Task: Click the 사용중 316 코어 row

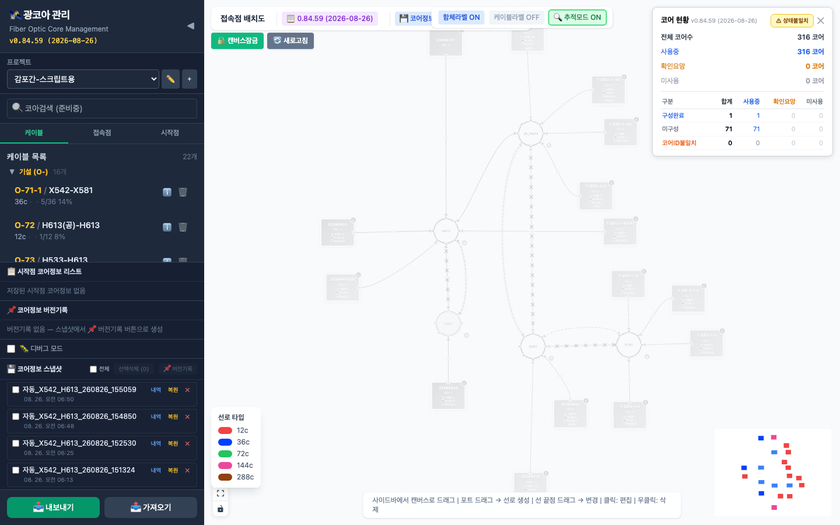Action: coord(742,52)
